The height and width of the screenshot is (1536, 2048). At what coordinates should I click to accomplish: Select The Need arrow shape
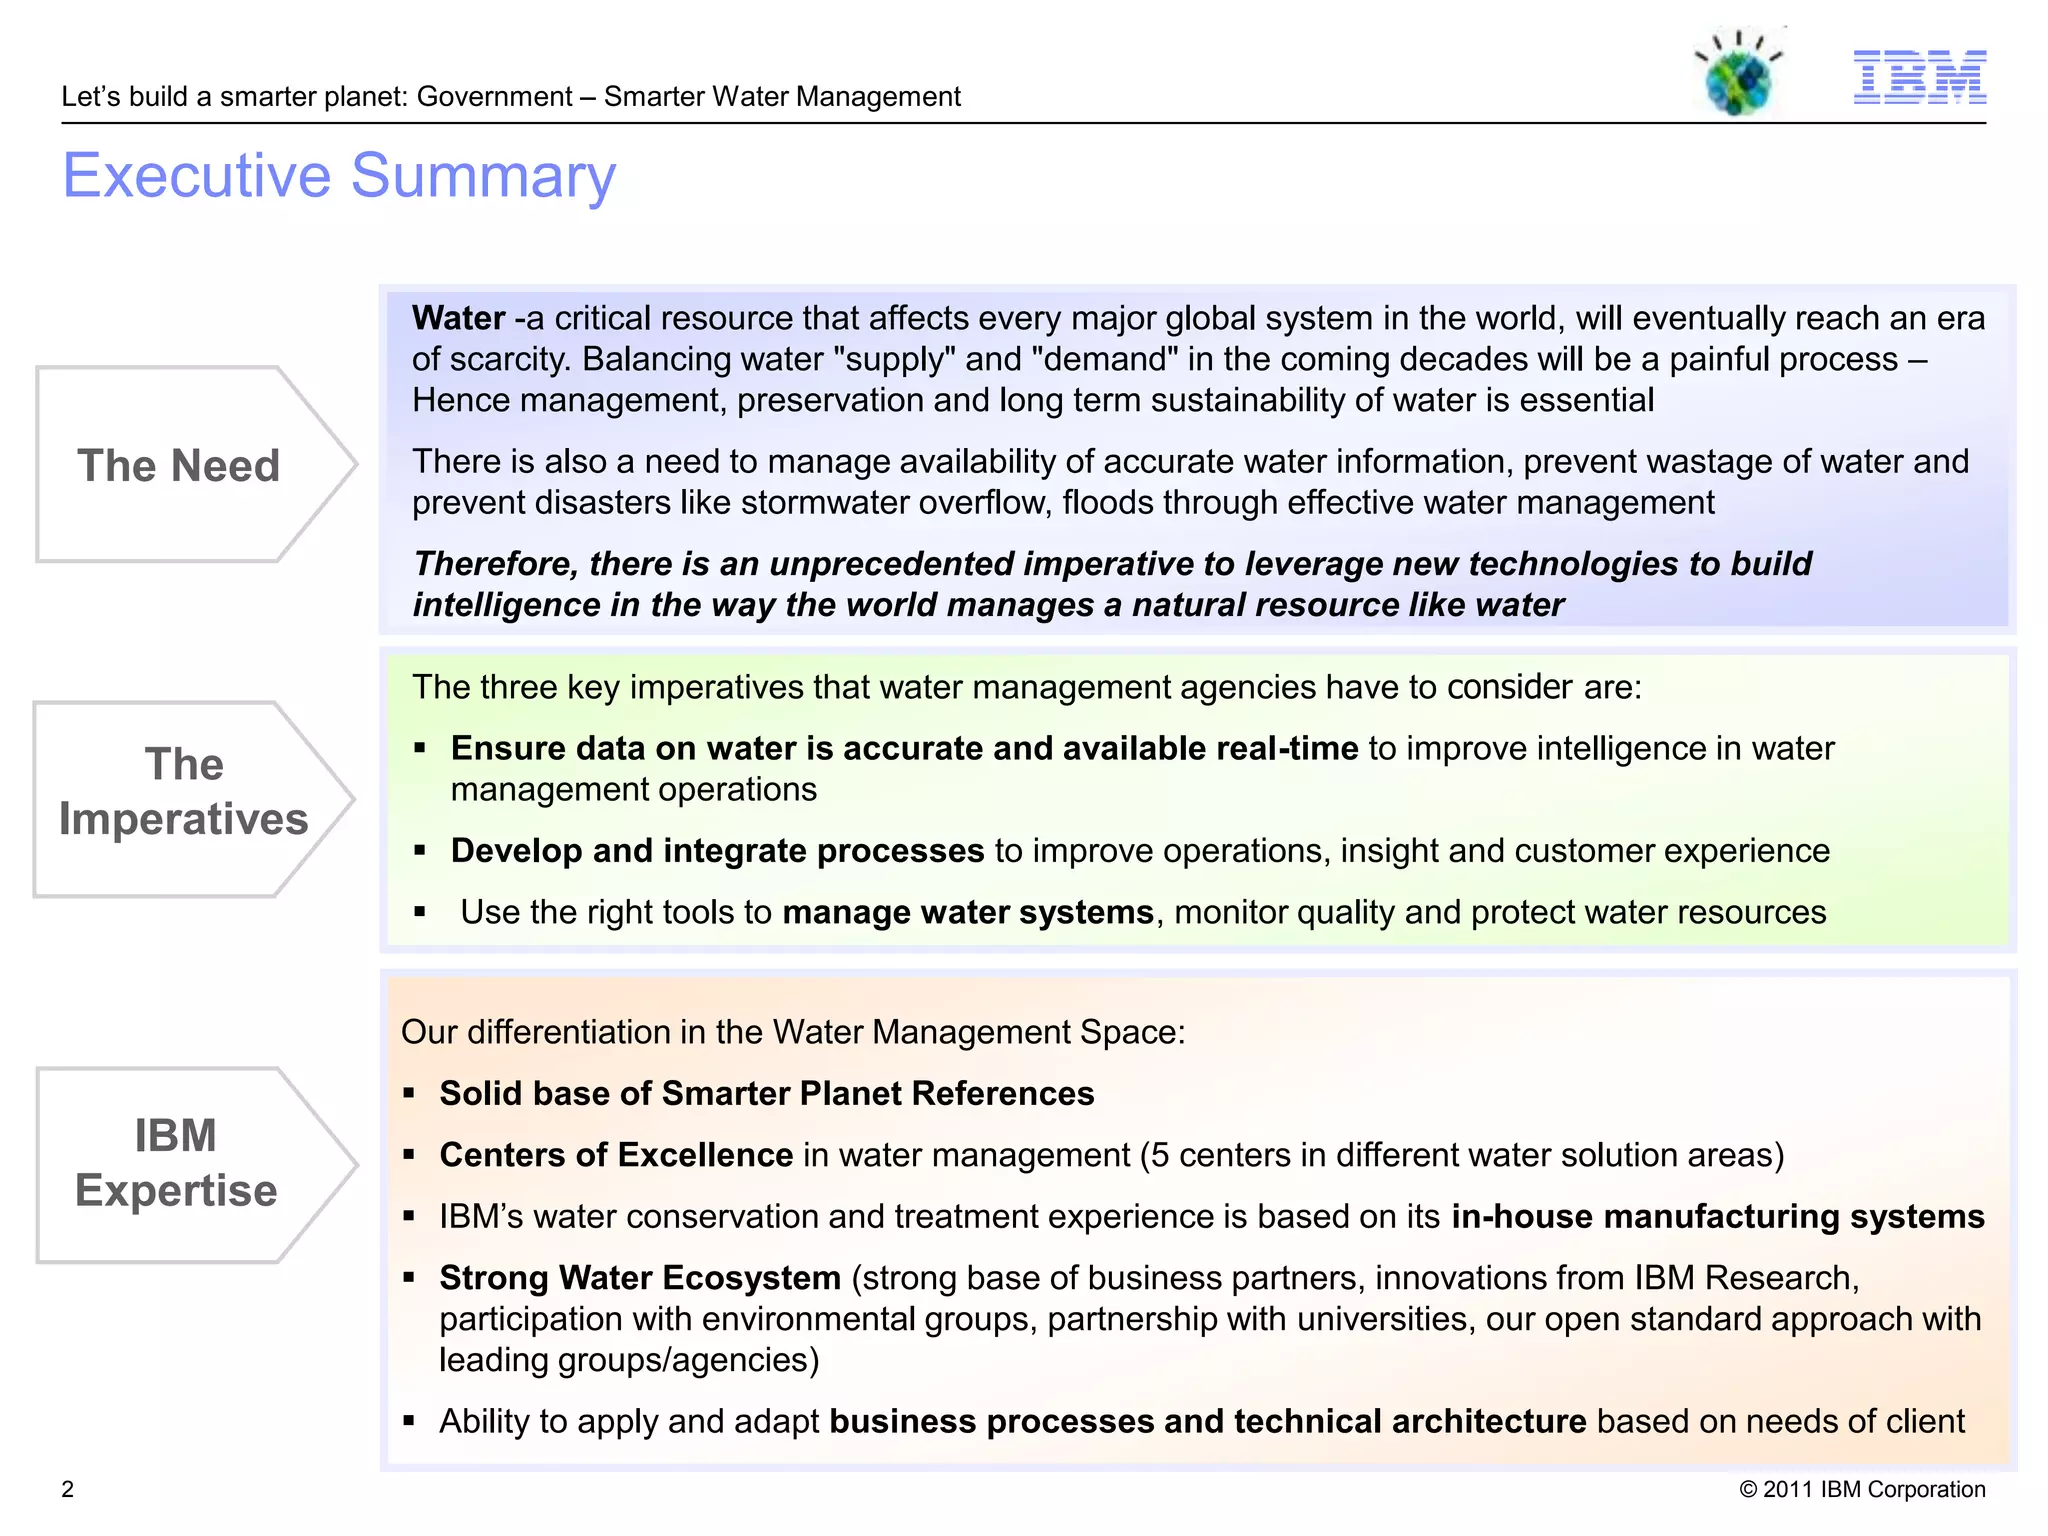coord(180,465)
